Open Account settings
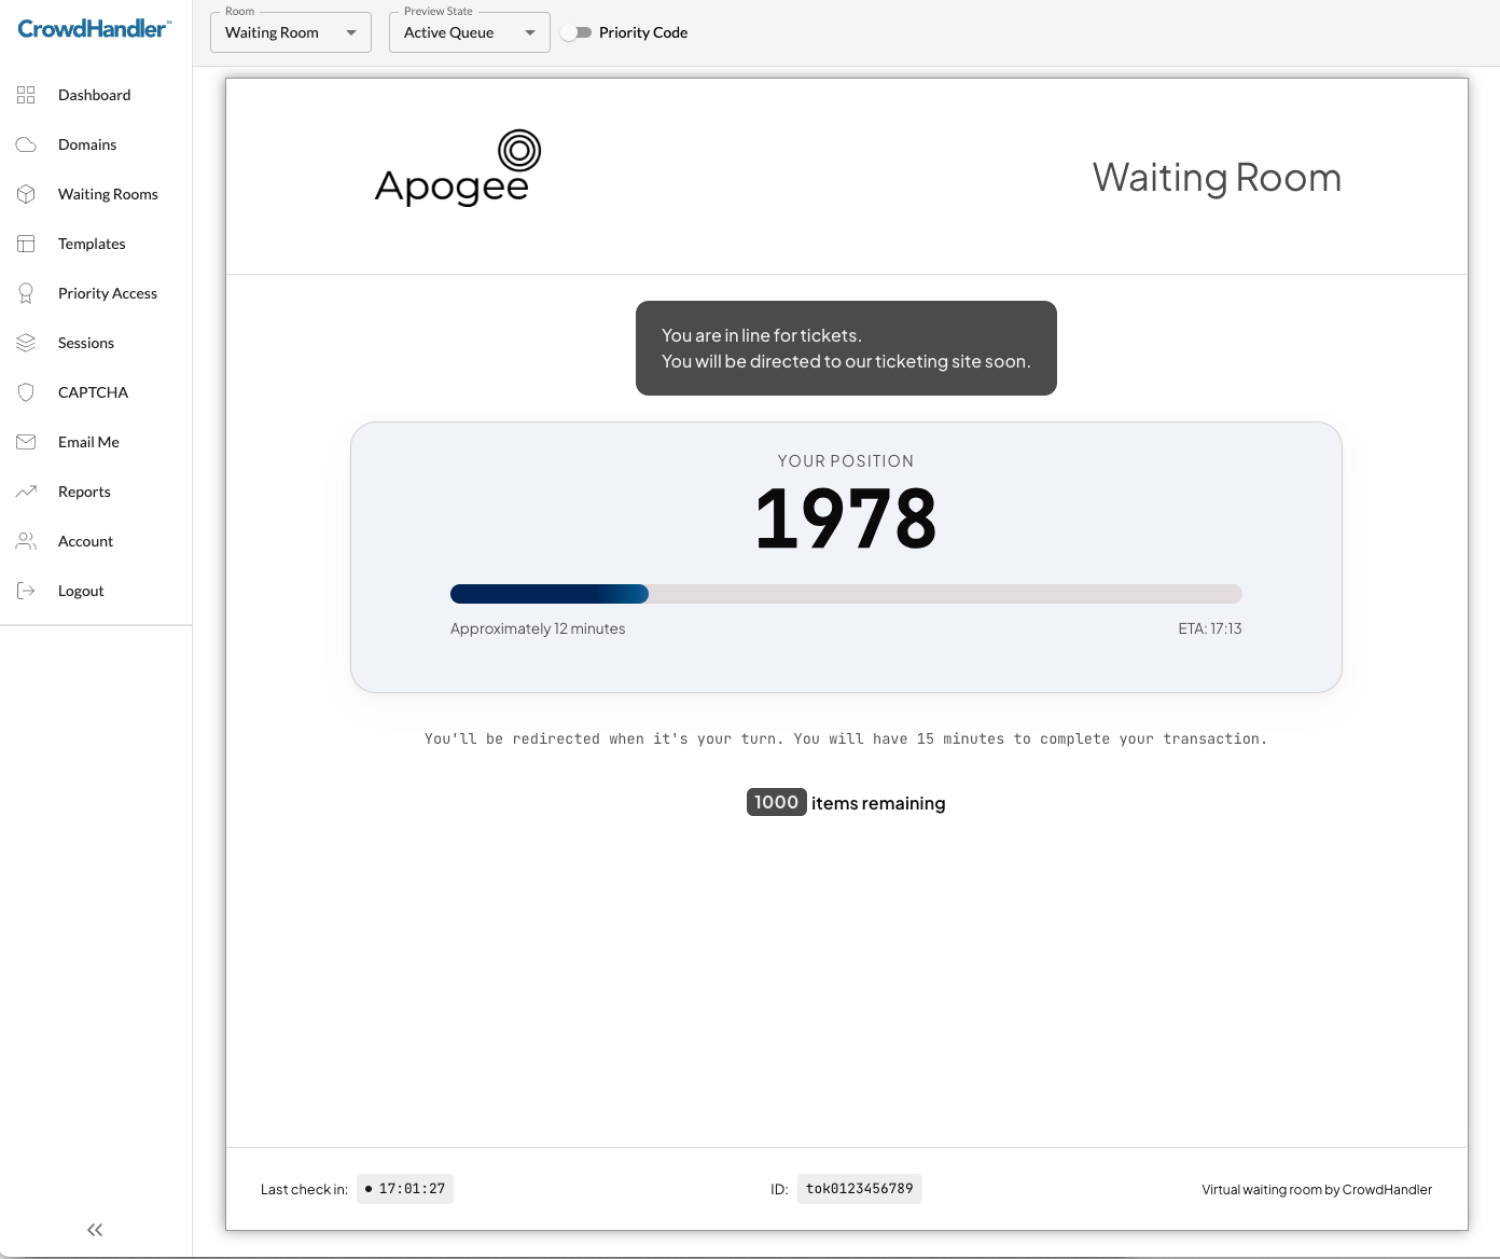Screen dimensions: 1500x1259 coord(85,541)
